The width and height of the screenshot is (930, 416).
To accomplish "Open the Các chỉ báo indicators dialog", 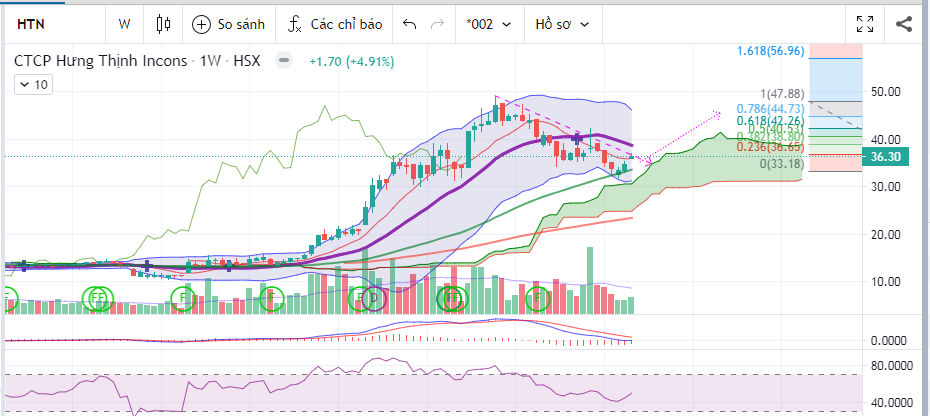I will tap(336, 24).
